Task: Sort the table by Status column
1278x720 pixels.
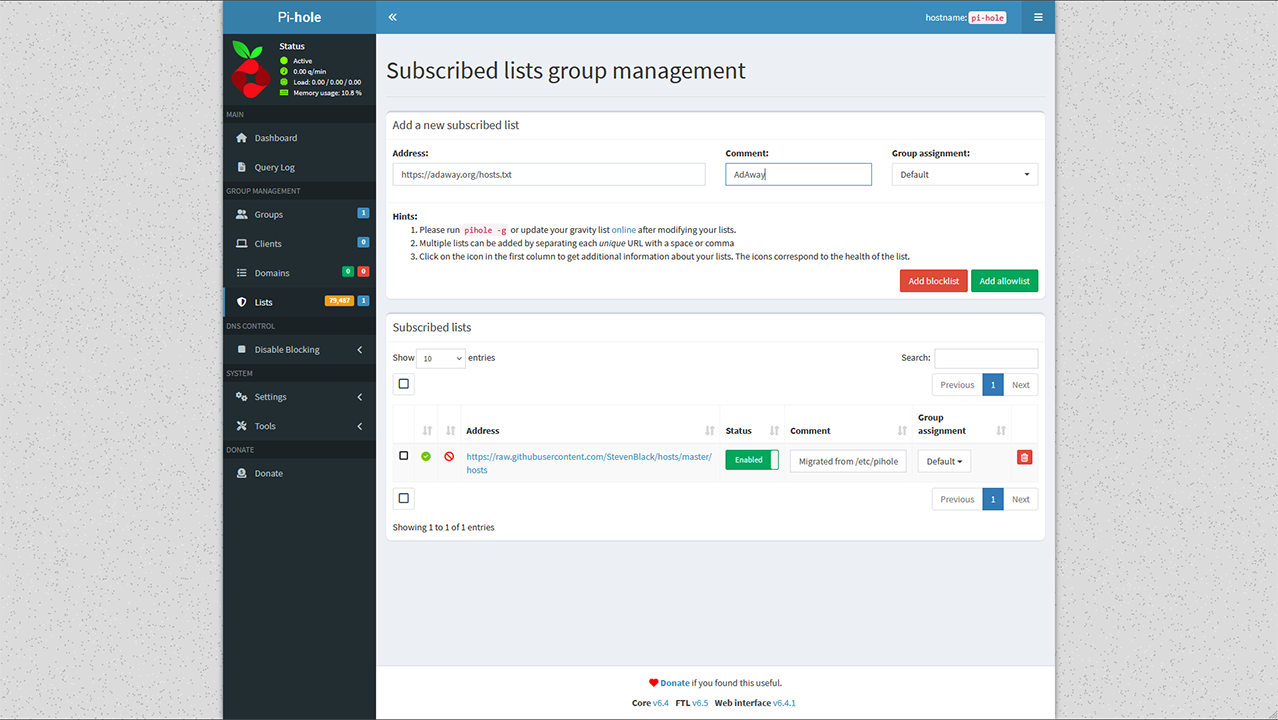Action: pyautogui.click(x=752, y=431)
